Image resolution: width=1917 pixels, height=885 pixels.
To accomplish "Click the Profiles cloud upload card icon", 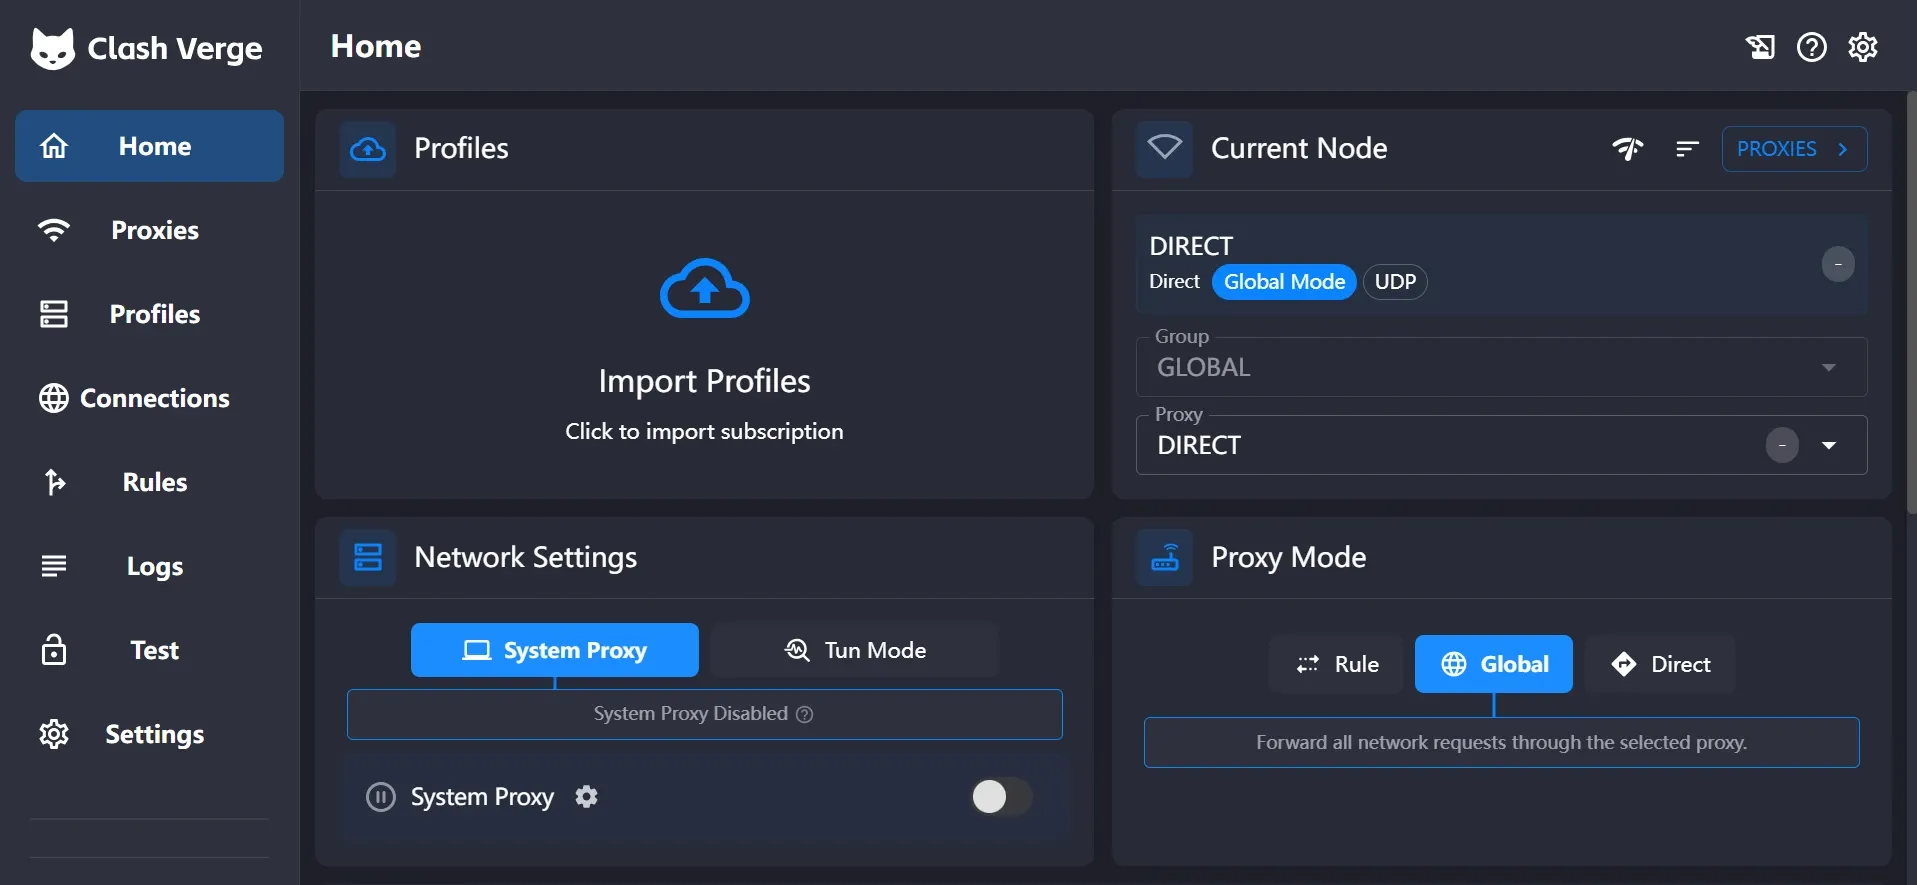I will tap(368, 149).
